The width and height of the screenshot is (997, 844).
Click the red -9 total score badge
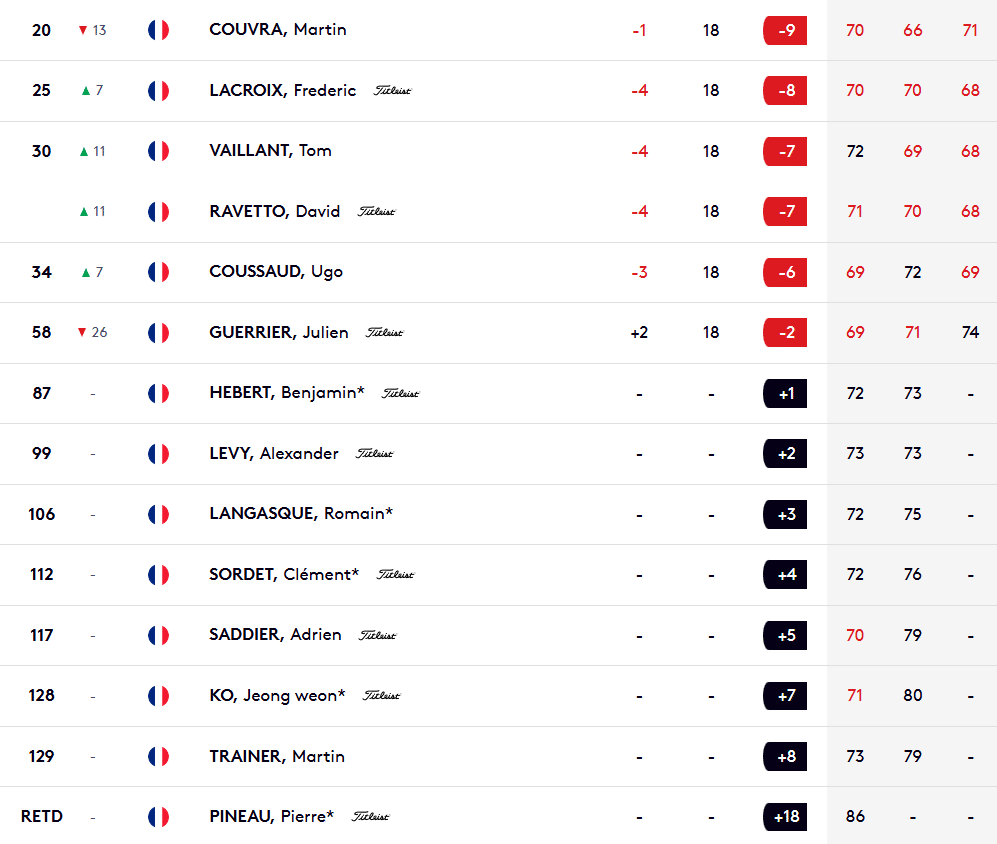coord(785,30)
